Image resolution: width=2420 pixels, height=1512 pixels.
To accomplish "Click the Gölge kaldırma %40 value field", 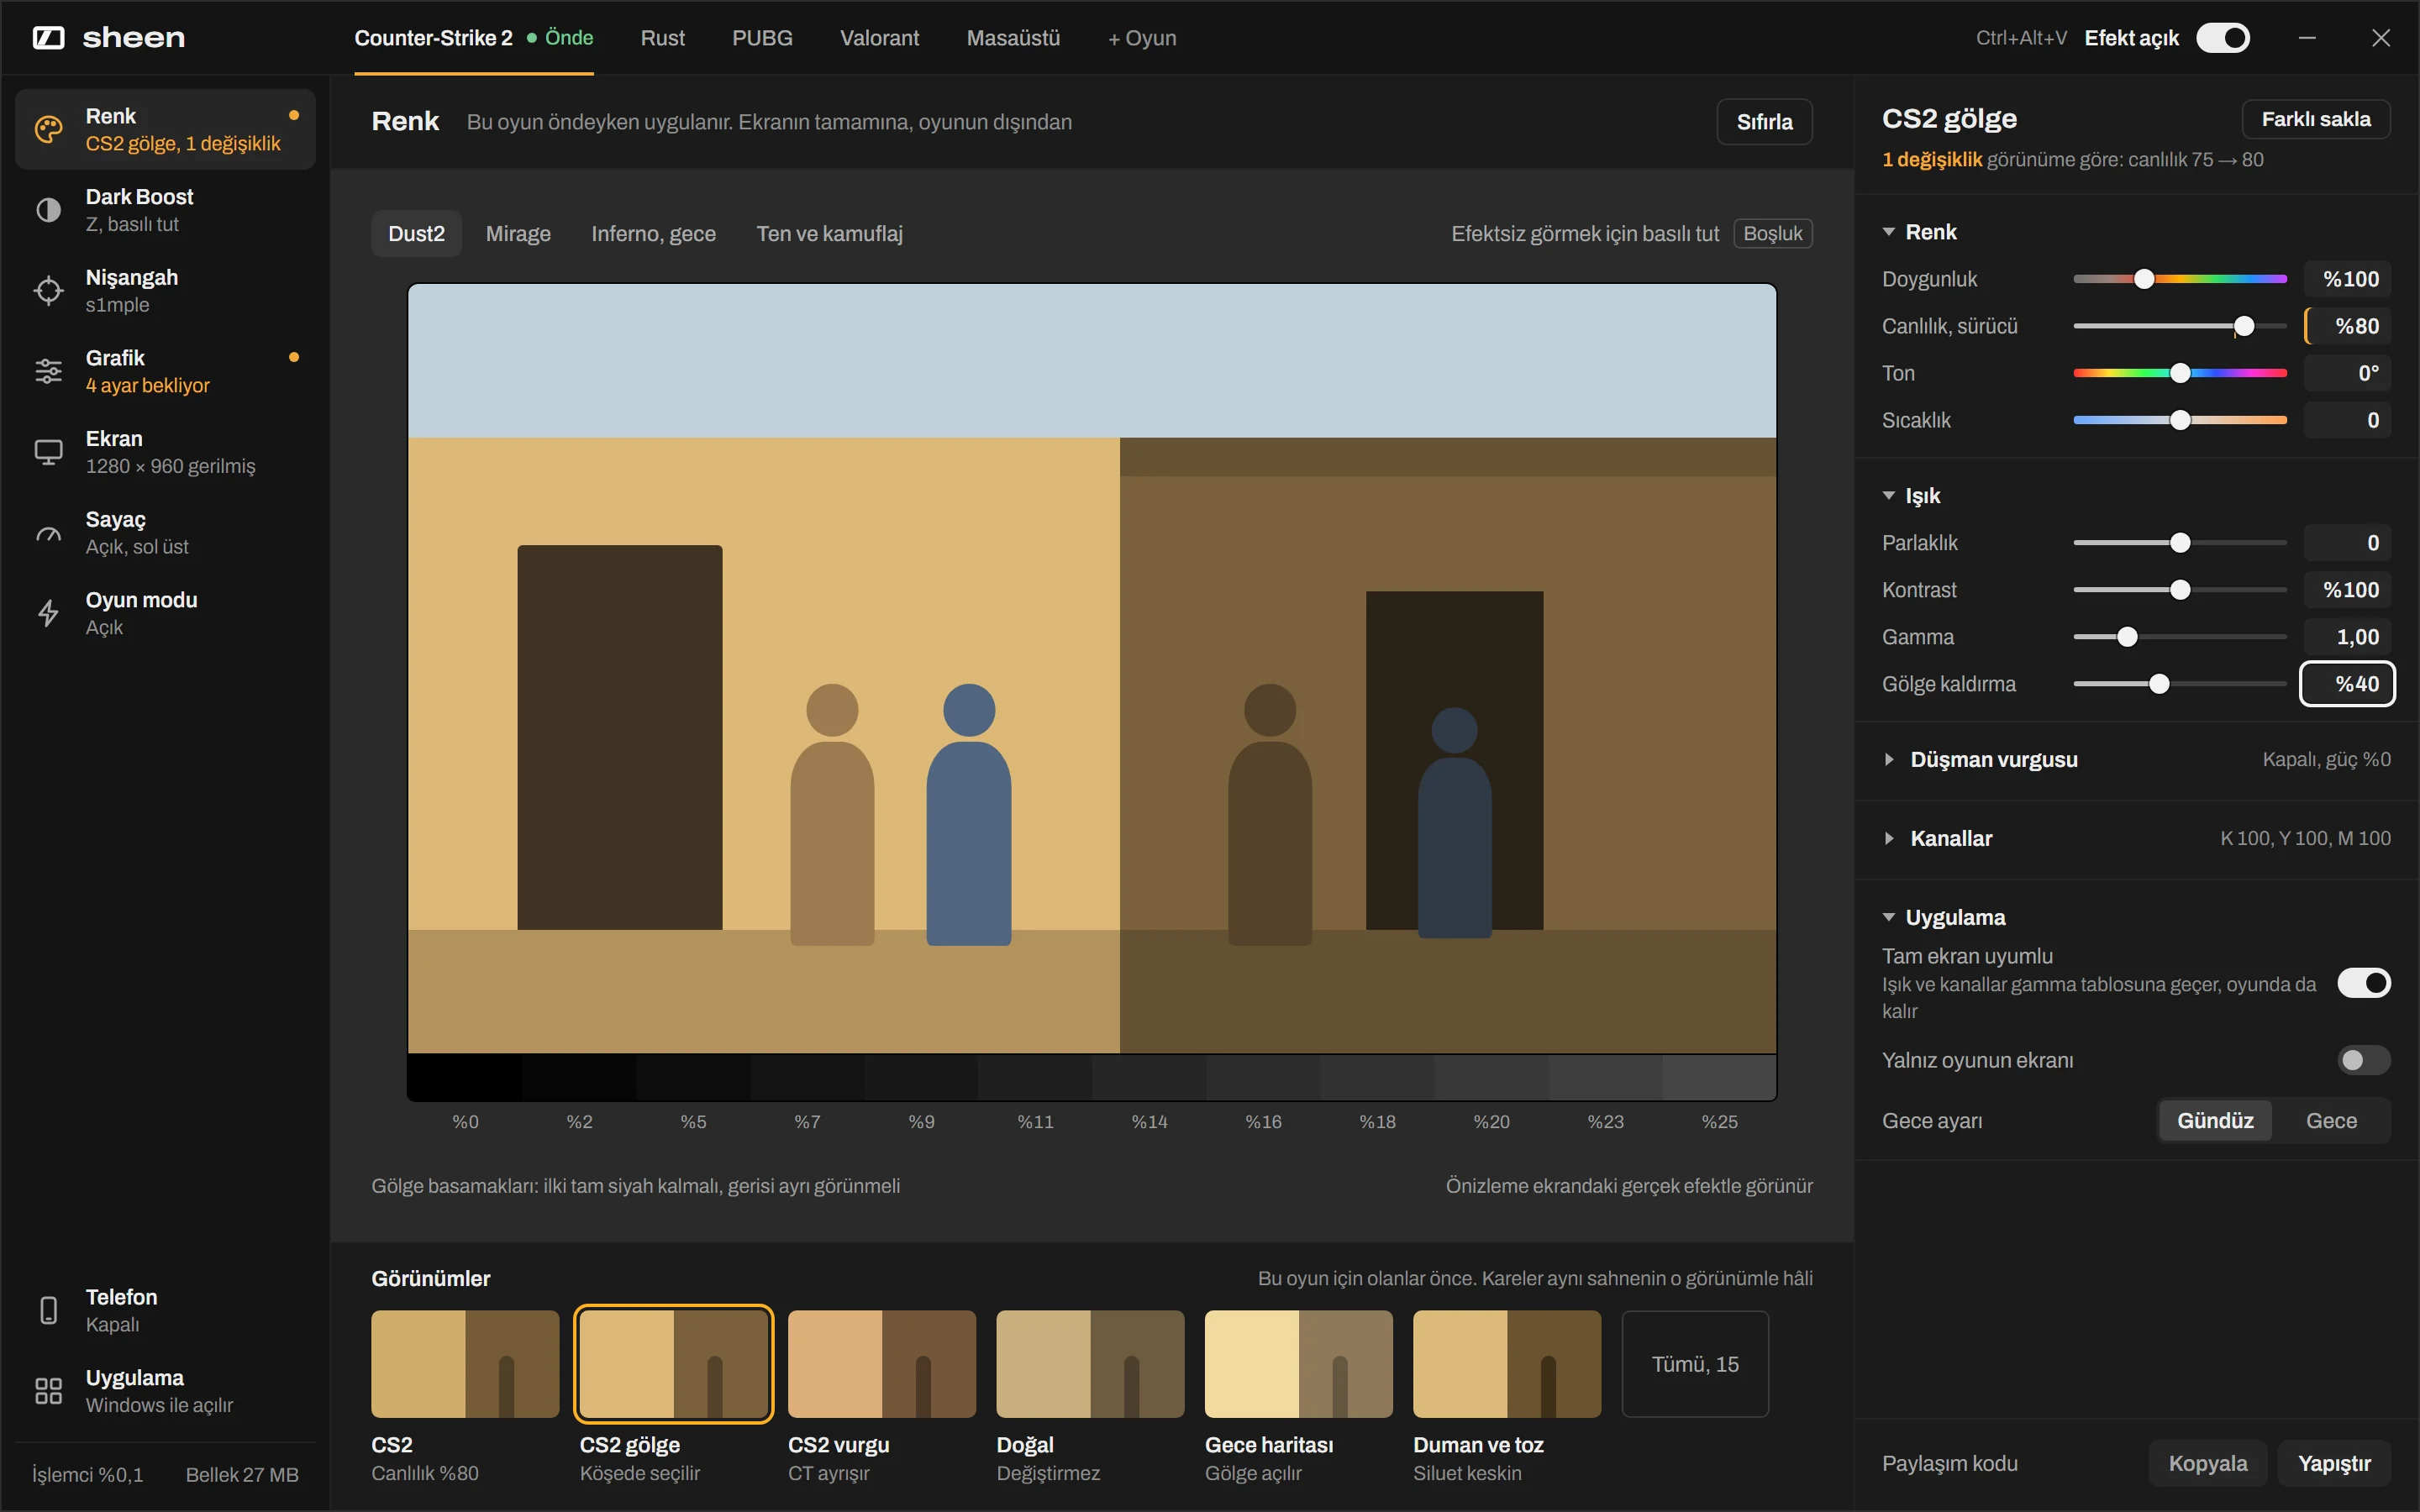I will click(2347, 684).
